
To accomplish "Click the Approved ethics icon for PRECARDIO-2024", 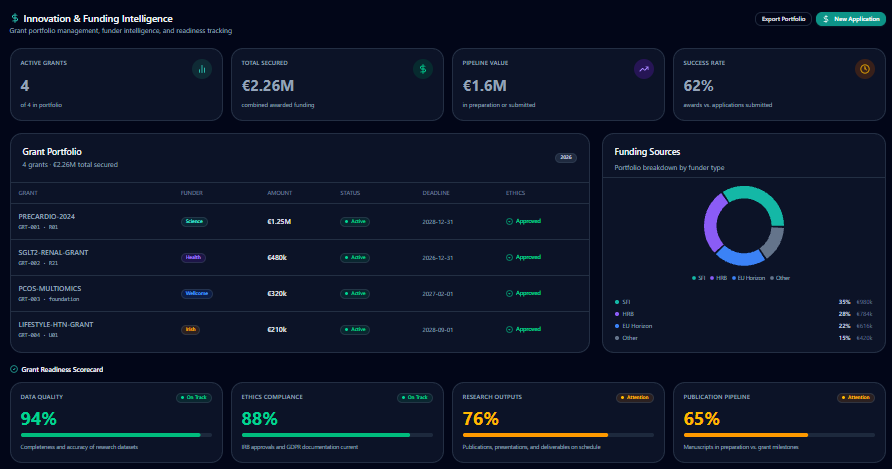I will [509, 221].
